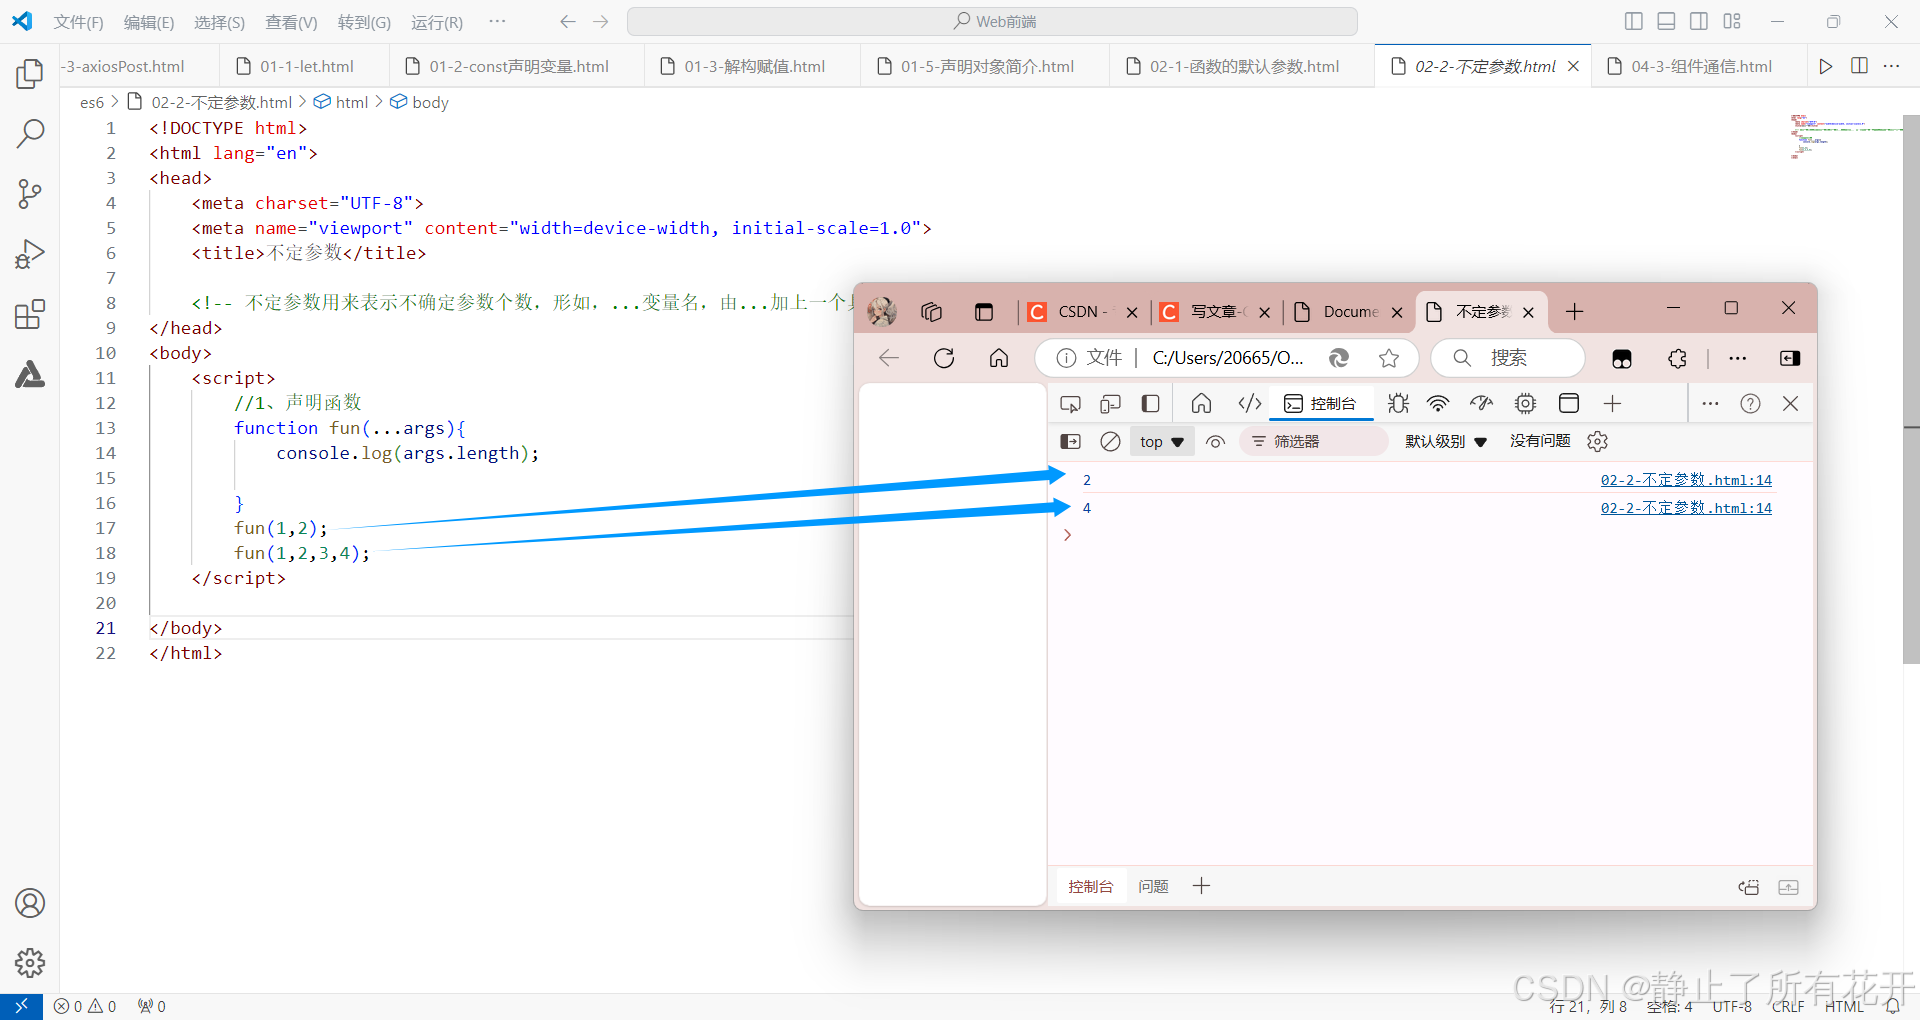Open Edge extensions puzzle icon
Screen dimensions: 1920x1020
click(1677, 358)
